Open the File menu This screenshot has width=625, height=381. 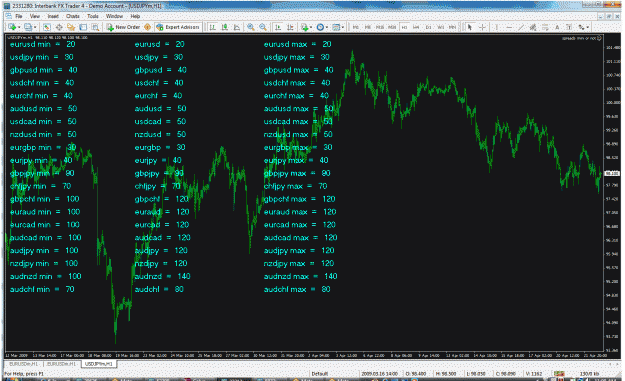(x=19, y=16)
